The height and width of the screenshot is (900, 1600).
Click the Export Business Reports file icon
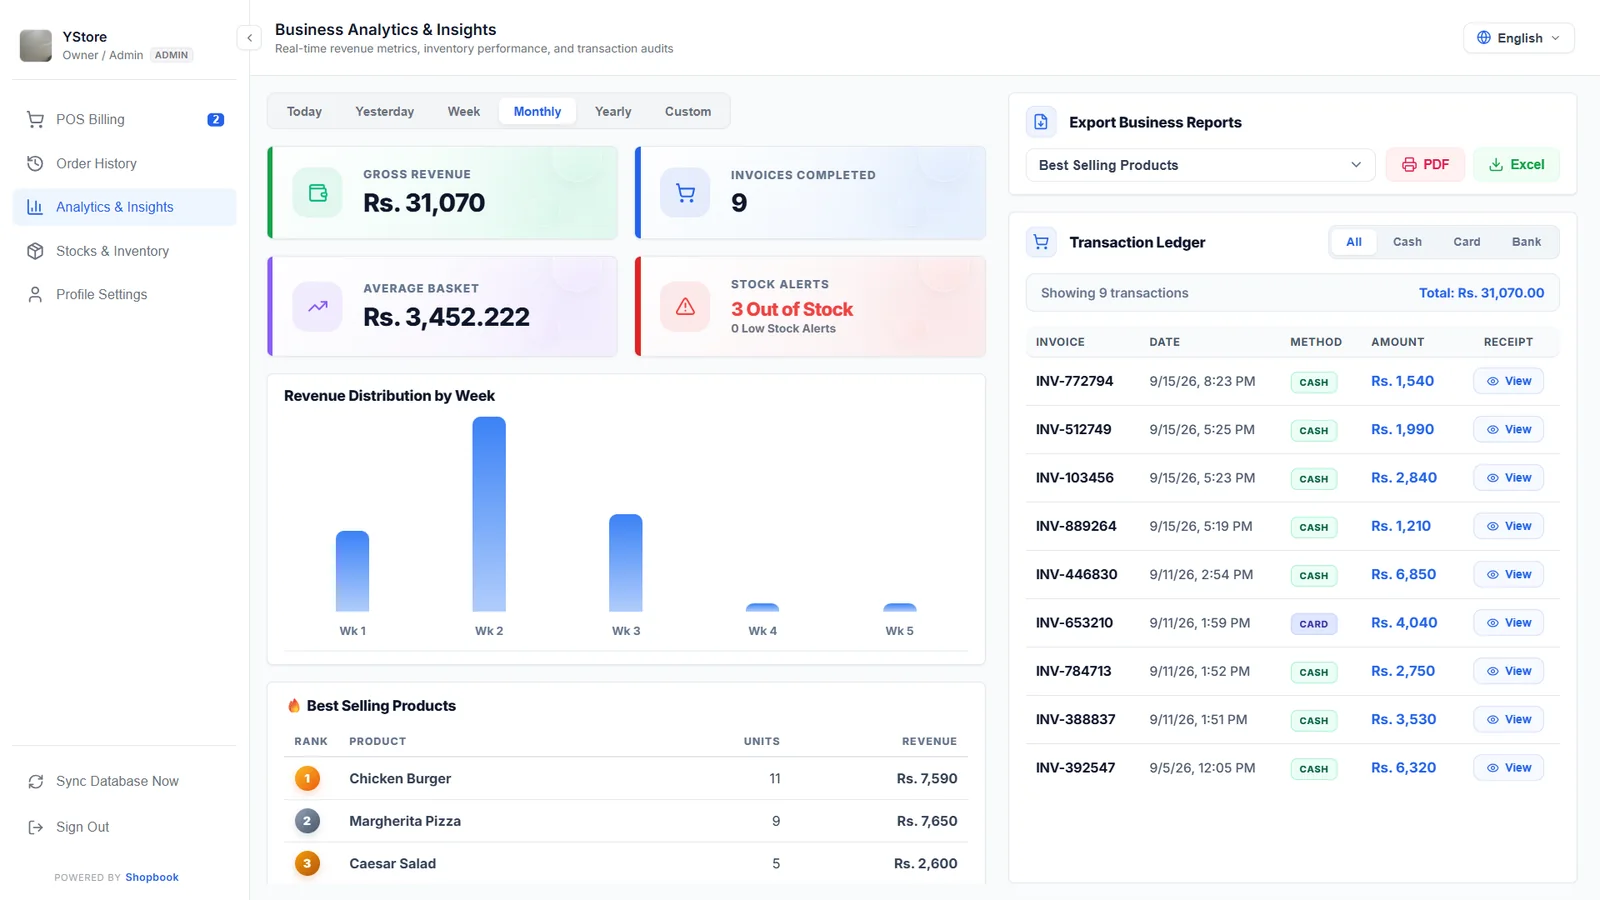click(1041, 122)
